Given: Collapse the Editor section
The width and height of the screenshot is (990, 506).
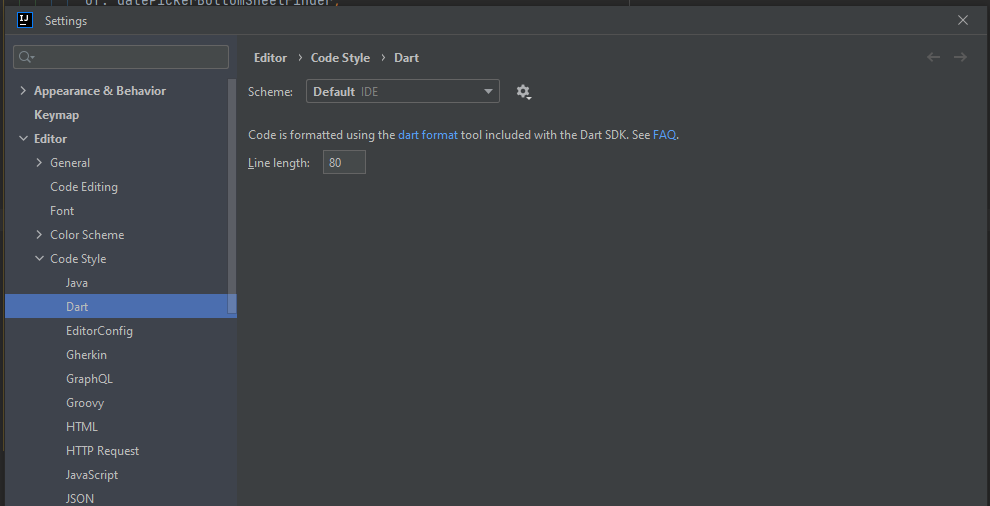Looking at the screenshot, I should [x=23, y=139].
